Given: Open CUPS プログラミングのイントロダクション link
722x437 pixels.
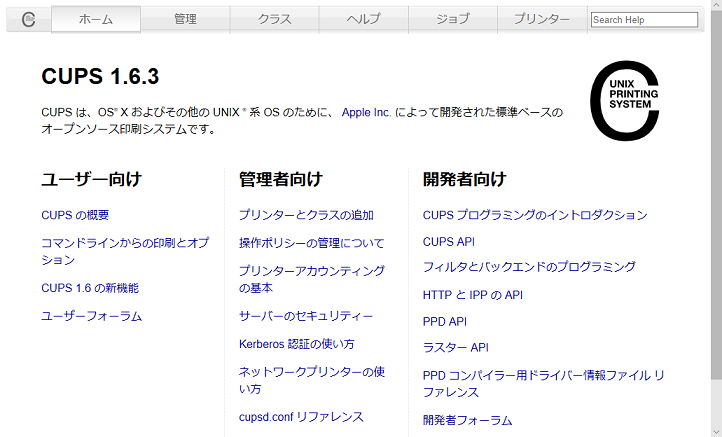Looking at the screenshot, I should [535, 215].
